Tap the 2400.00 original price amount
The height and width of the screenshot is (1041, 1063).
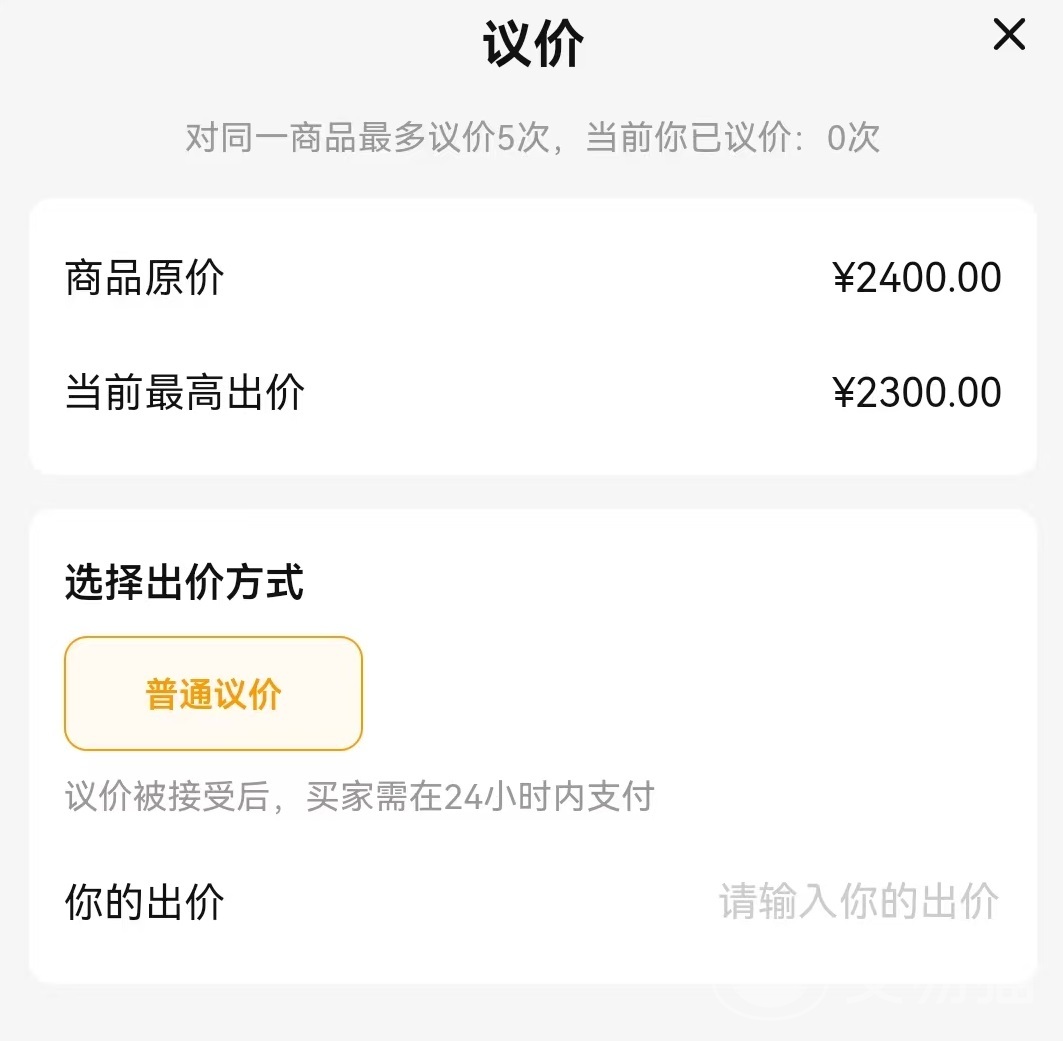pyautogui.click(x=929, y=278)
